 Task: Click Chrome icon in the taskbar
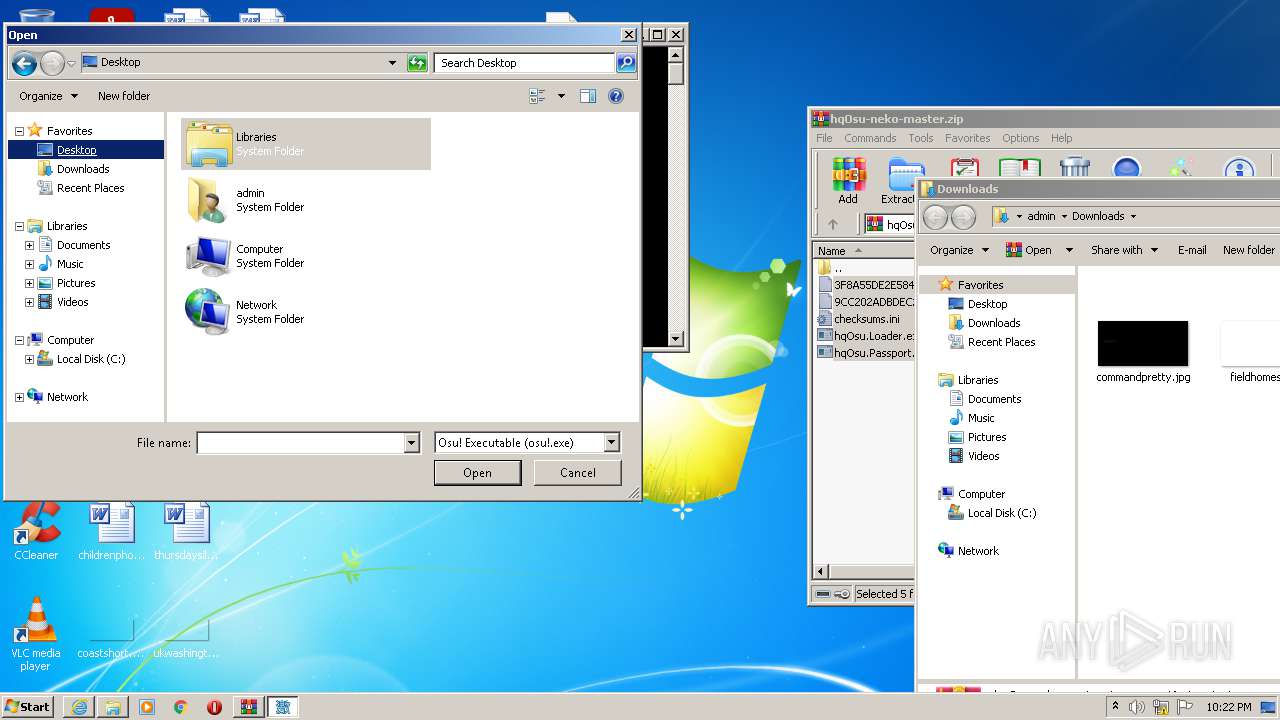pos(181,706)
